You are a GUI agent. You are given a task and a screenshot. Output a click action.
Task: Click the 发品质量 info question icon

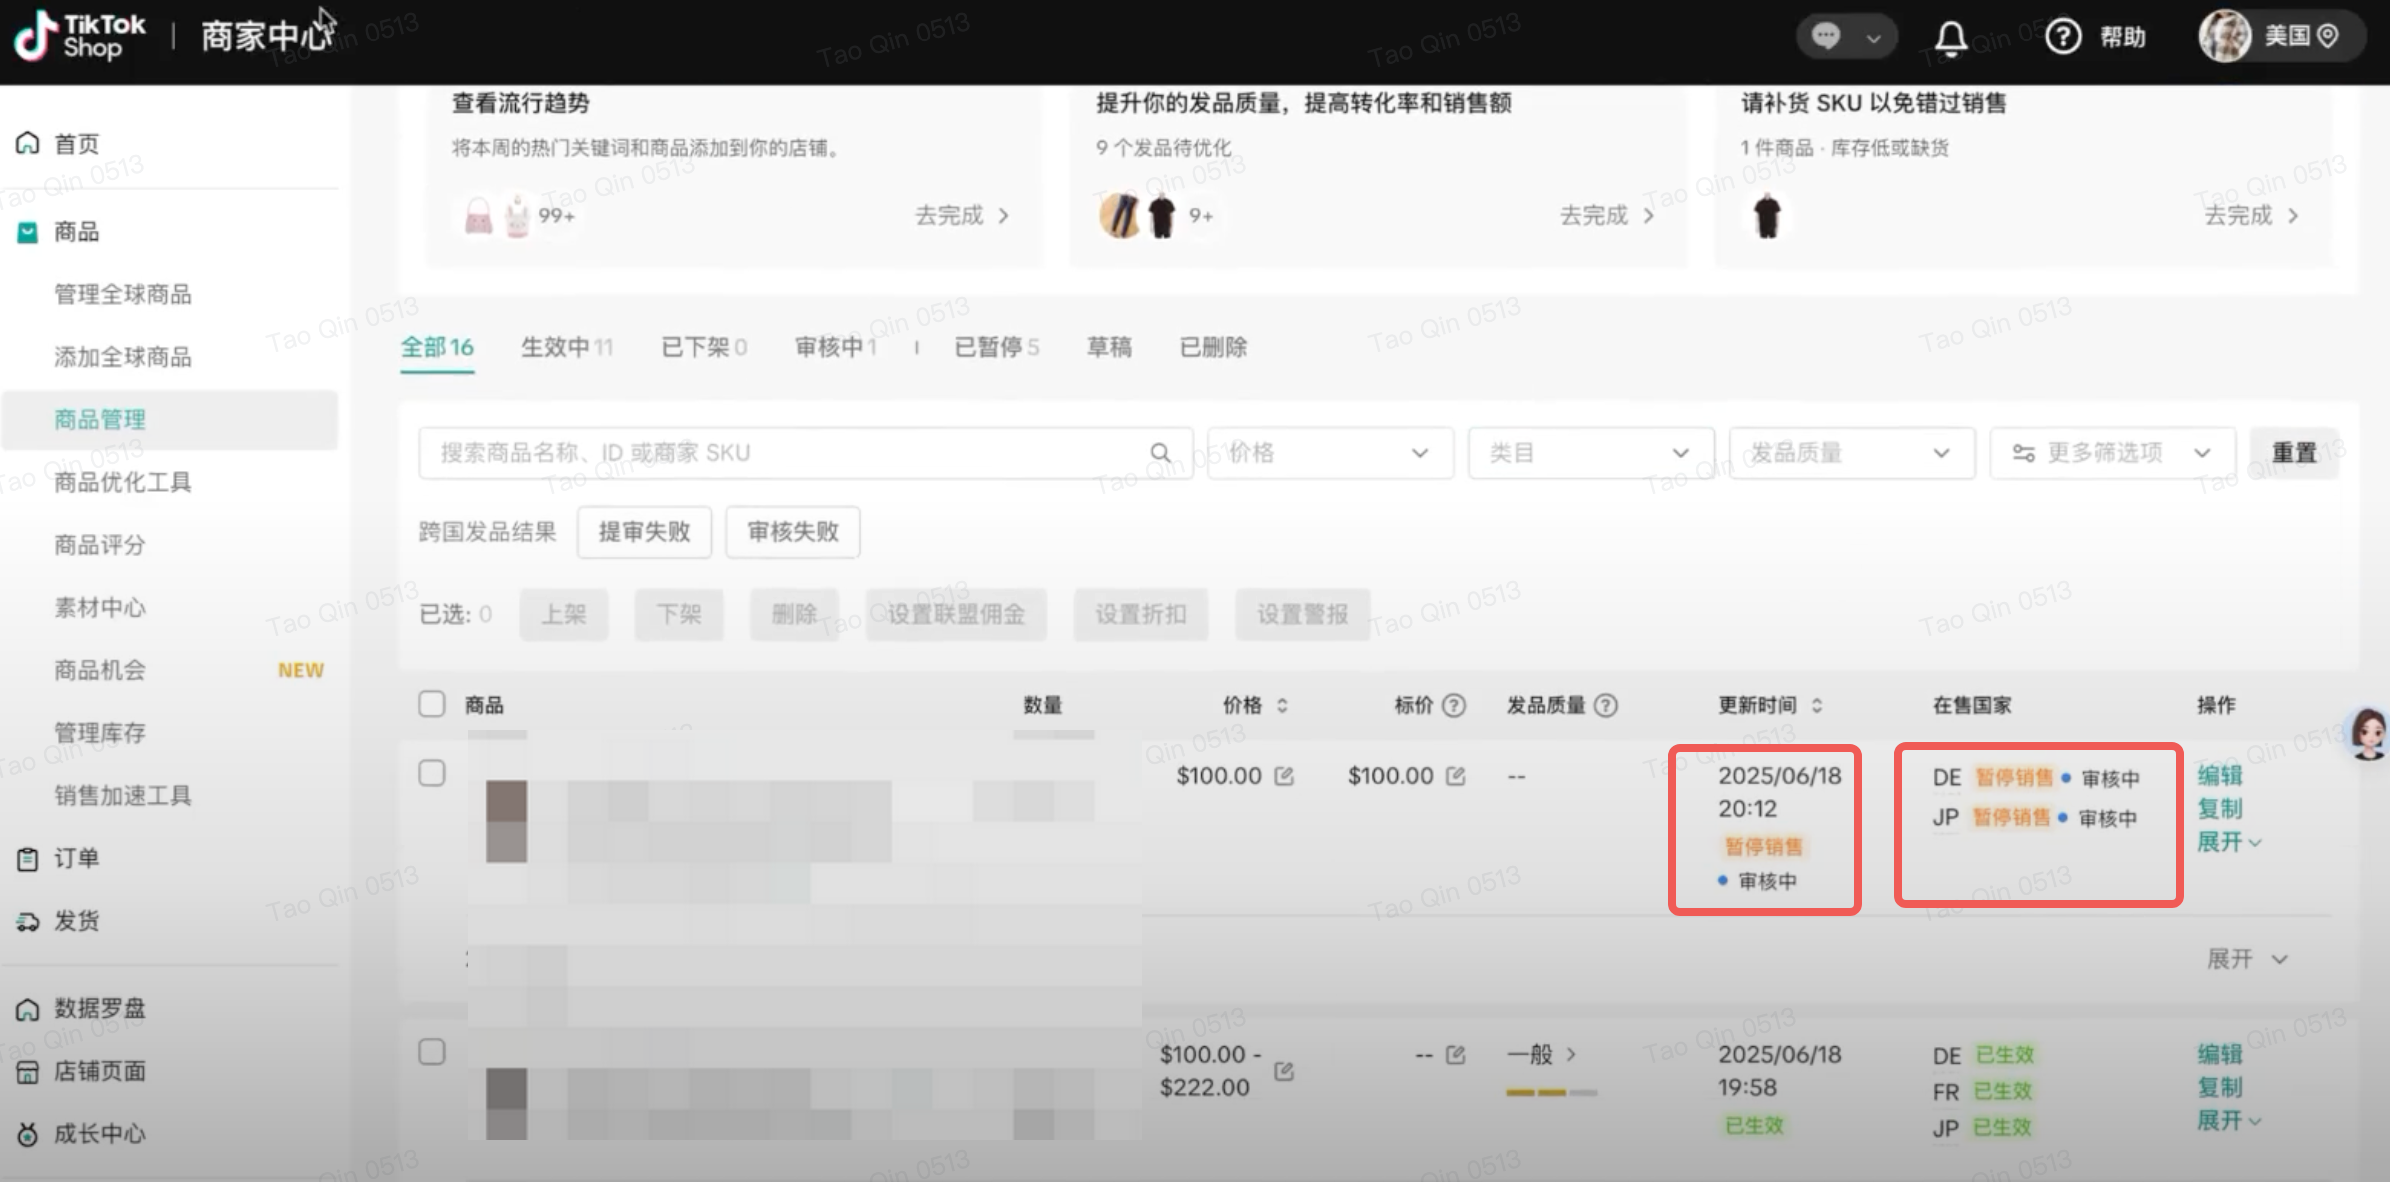coord(1605,706)
